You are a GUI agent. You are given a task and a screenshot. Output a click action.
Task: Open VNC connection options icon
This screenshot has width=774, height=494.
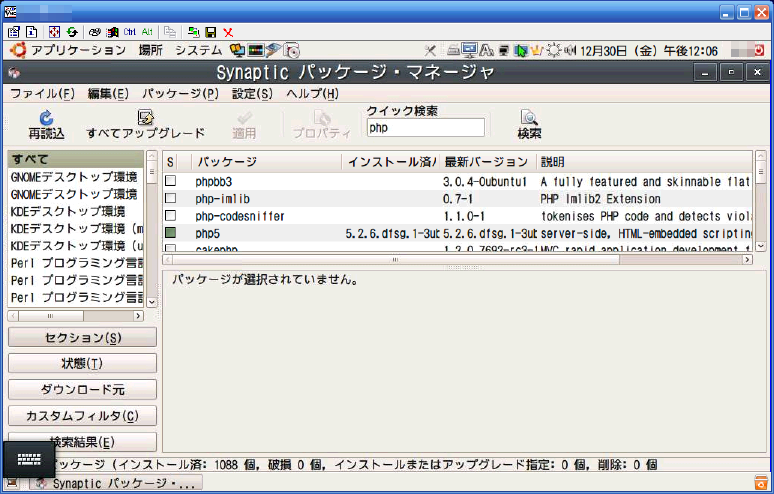(14, 32)
